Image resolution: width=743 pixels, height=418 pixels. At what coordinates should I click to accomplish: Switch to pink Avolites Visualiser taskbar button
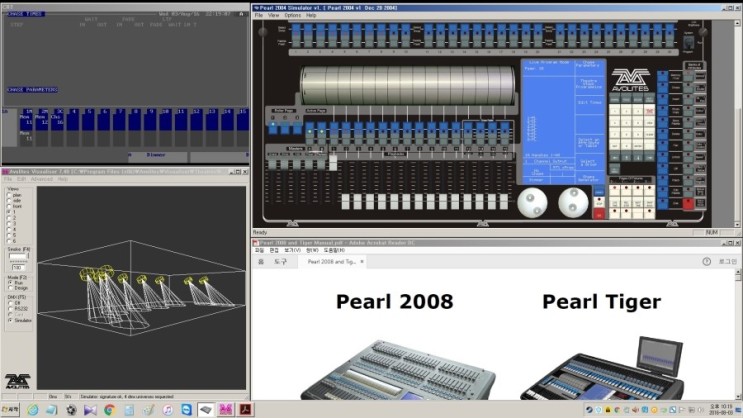pos(226,410)
